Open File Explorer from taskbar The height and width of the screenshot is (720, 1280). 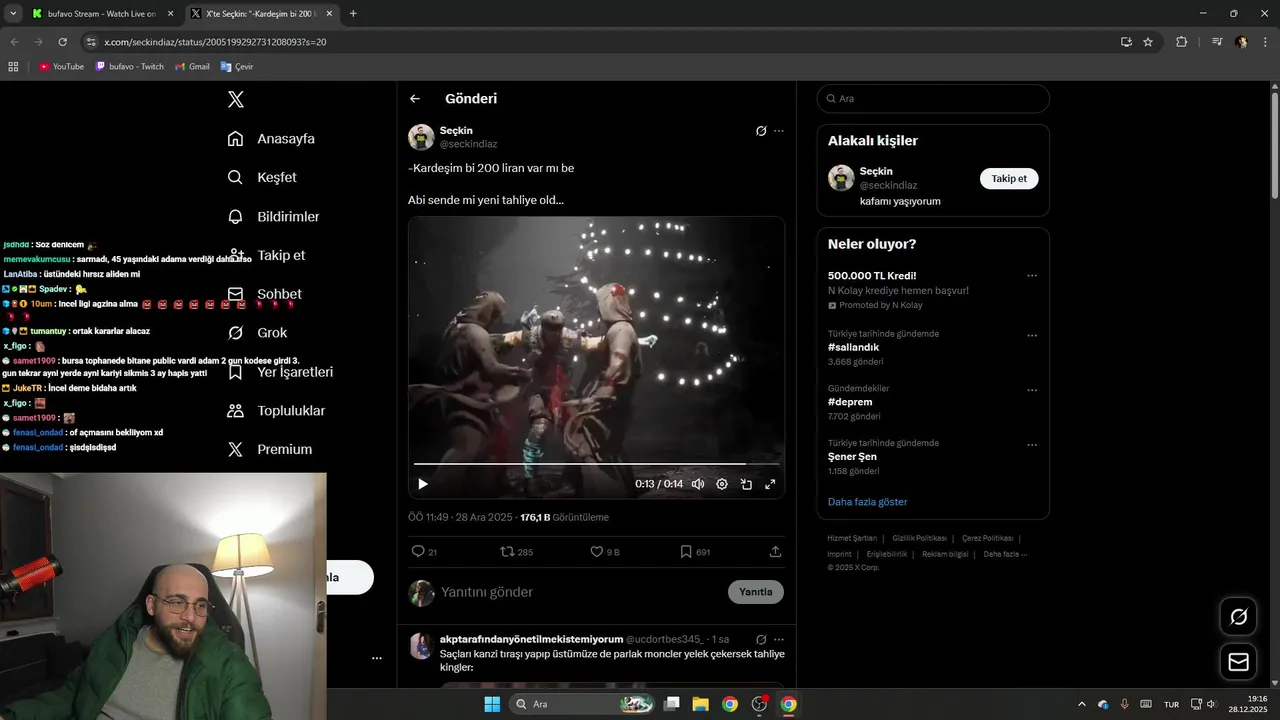700,704
